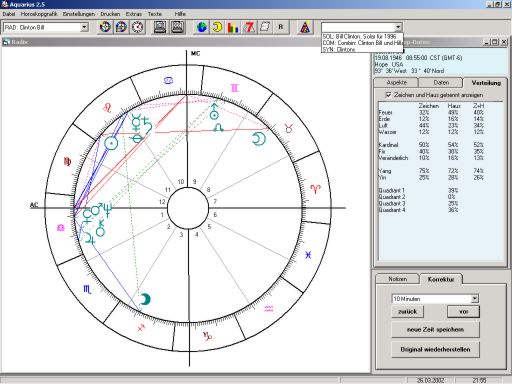Click inside the RAD: Clinton Bill field

42,27
